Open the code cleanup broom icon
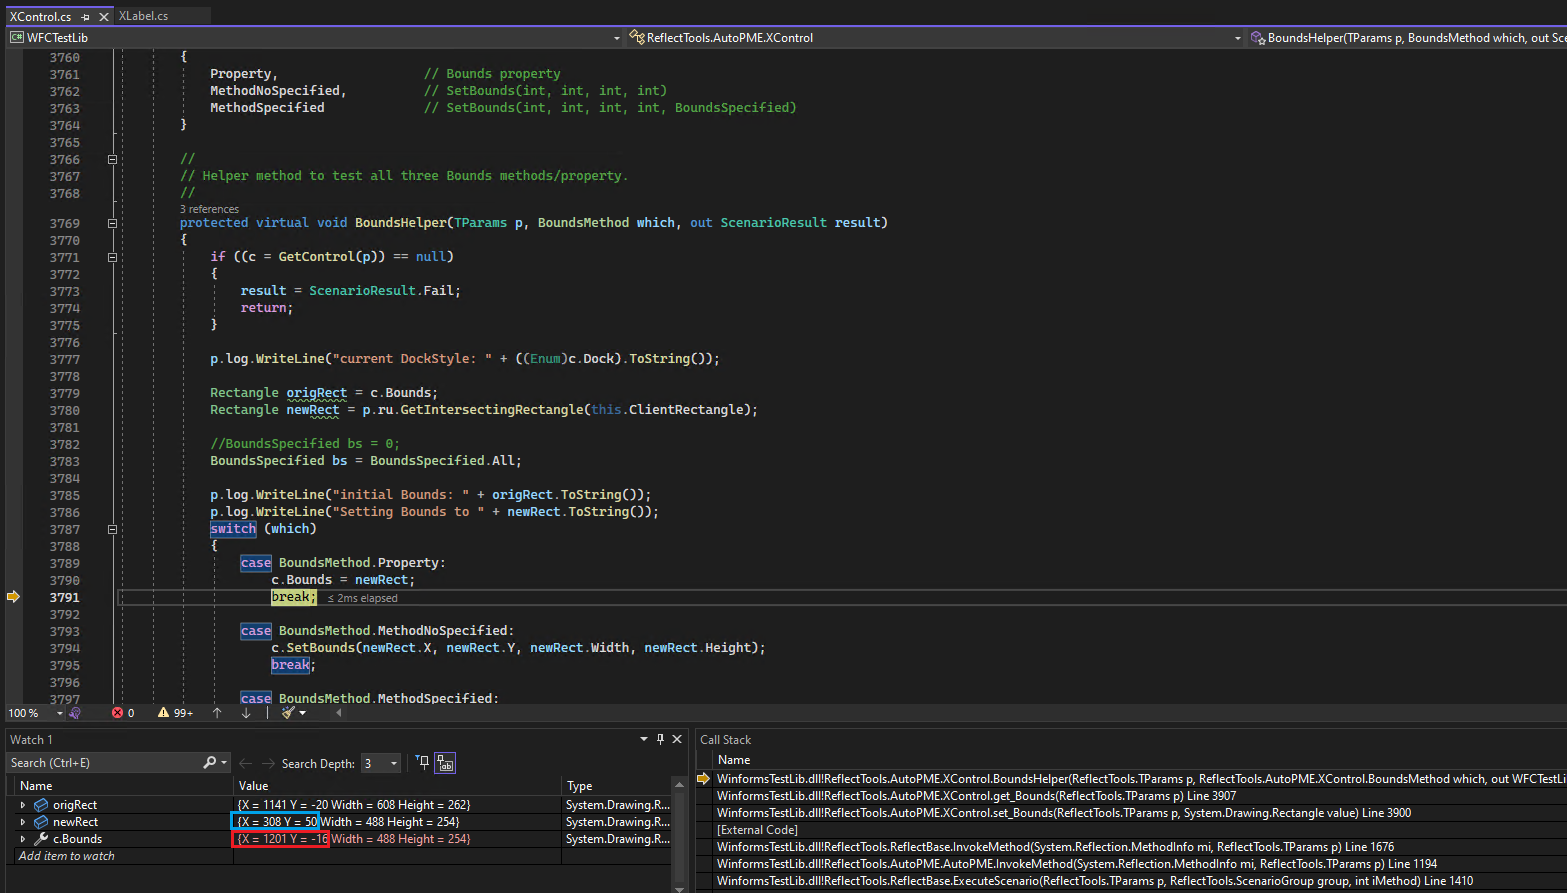Viewport: 1567px width, 893px height. (x=288, y=713)
